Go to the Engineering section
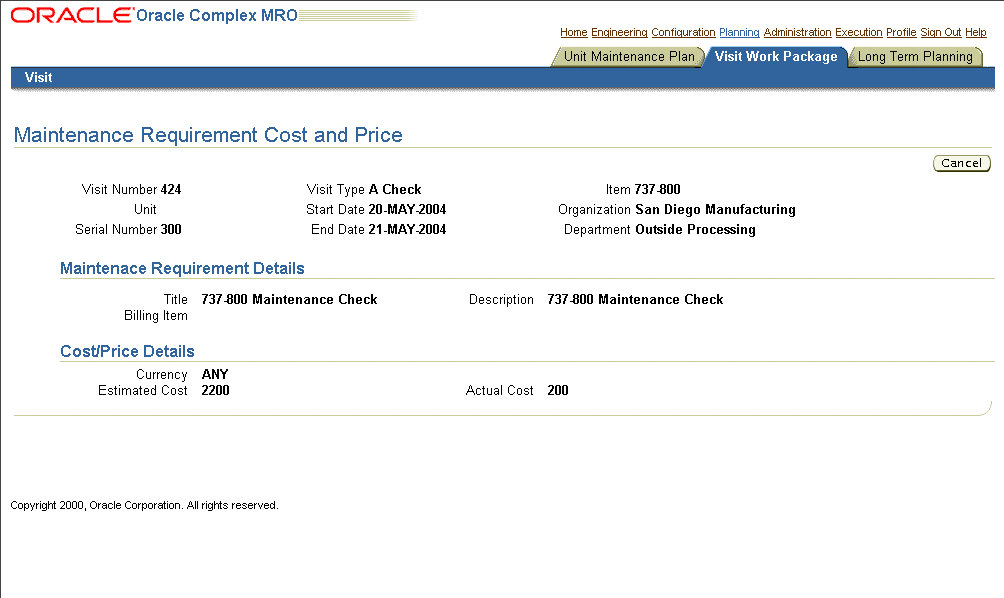The height and width of the screenshot is (598, 1004). 619,32
